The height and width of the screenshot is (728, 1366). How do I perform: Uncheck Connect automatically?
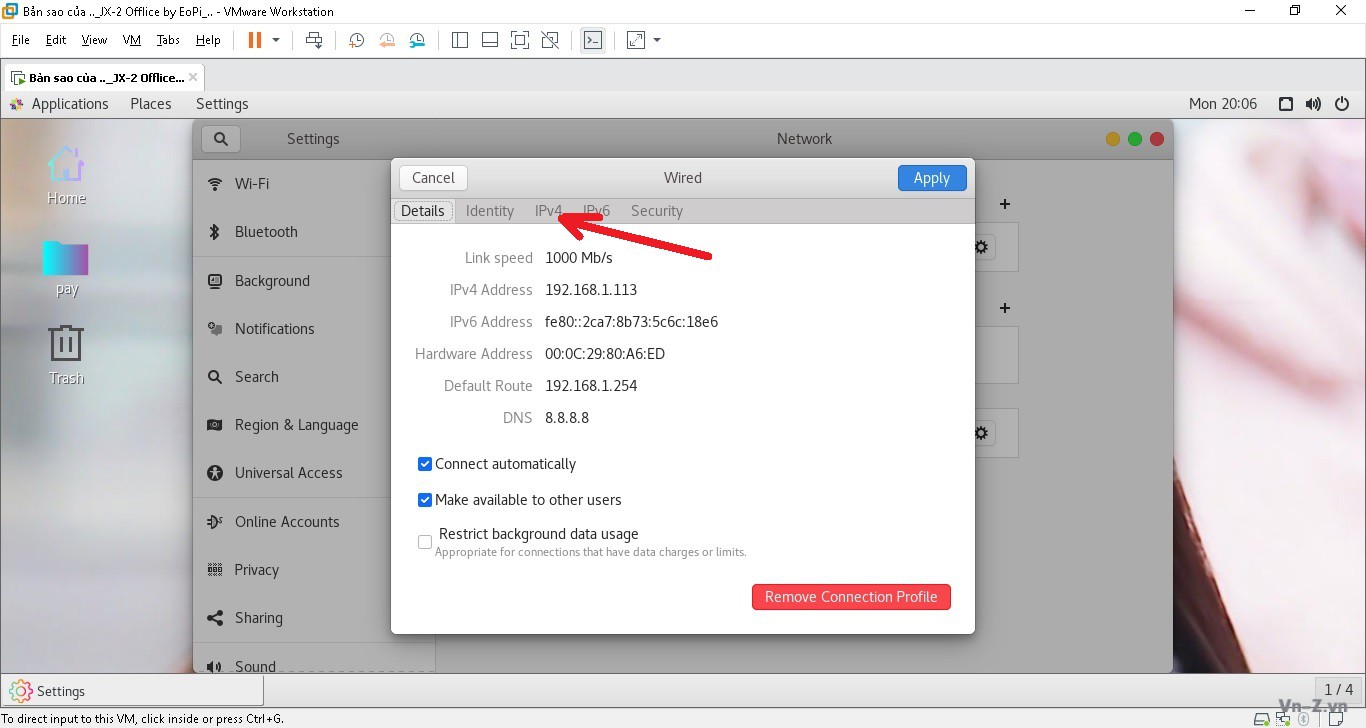425,464
